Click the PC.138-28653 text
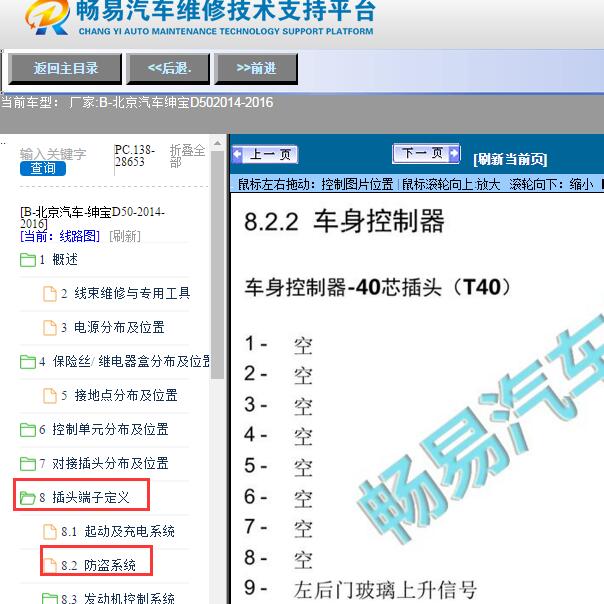Screen dimensions: 604x604 (134, 156)
